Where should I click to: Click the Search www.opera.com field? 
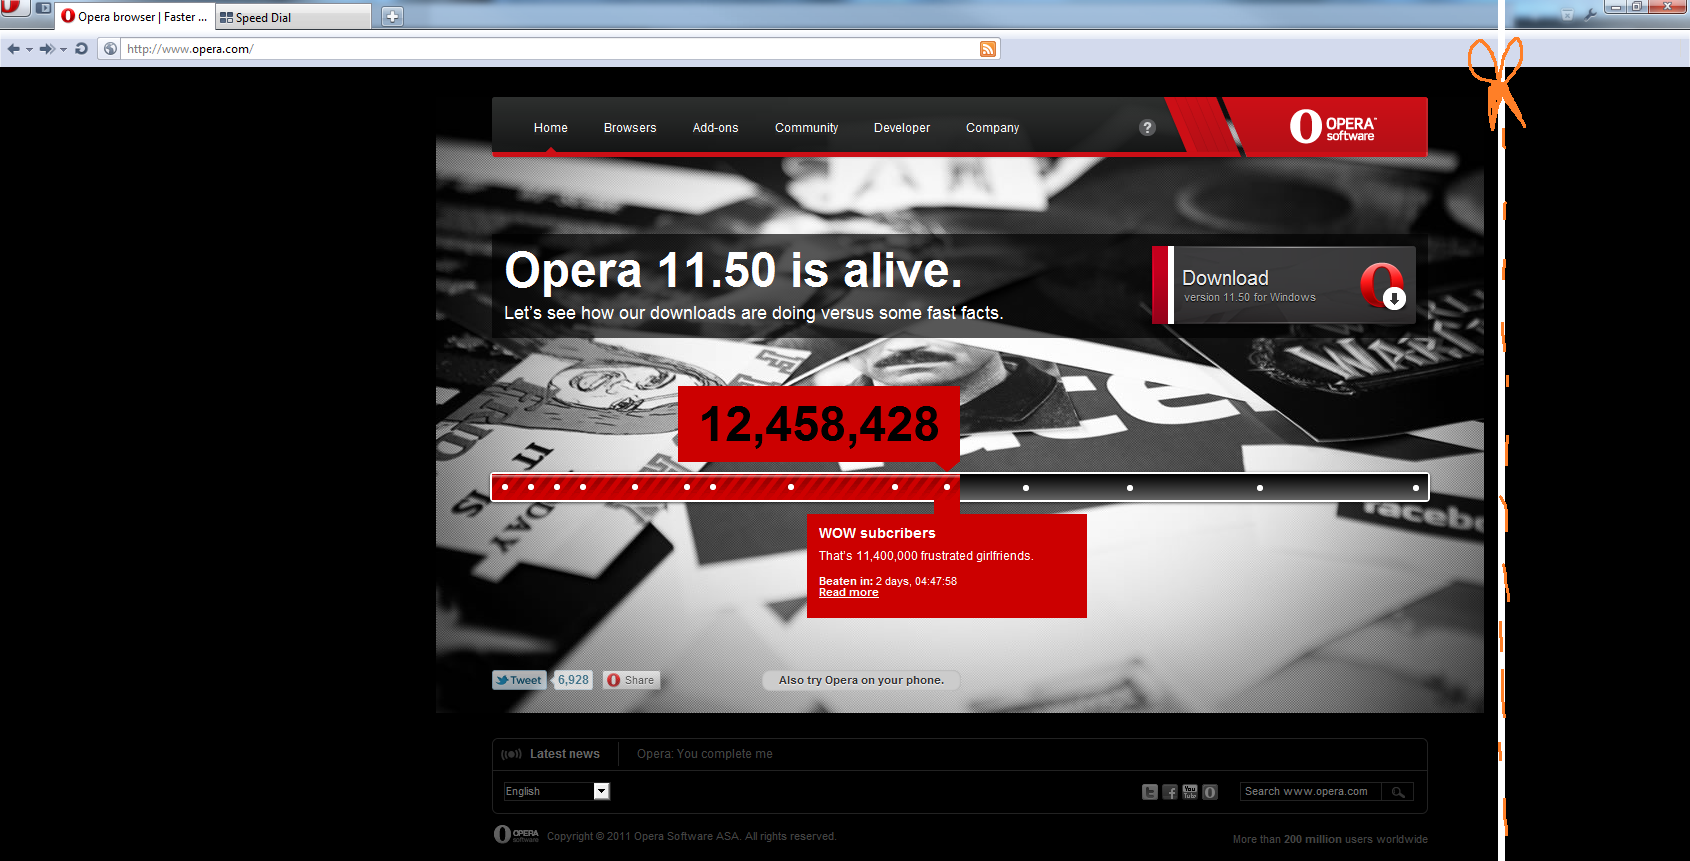1310,792
